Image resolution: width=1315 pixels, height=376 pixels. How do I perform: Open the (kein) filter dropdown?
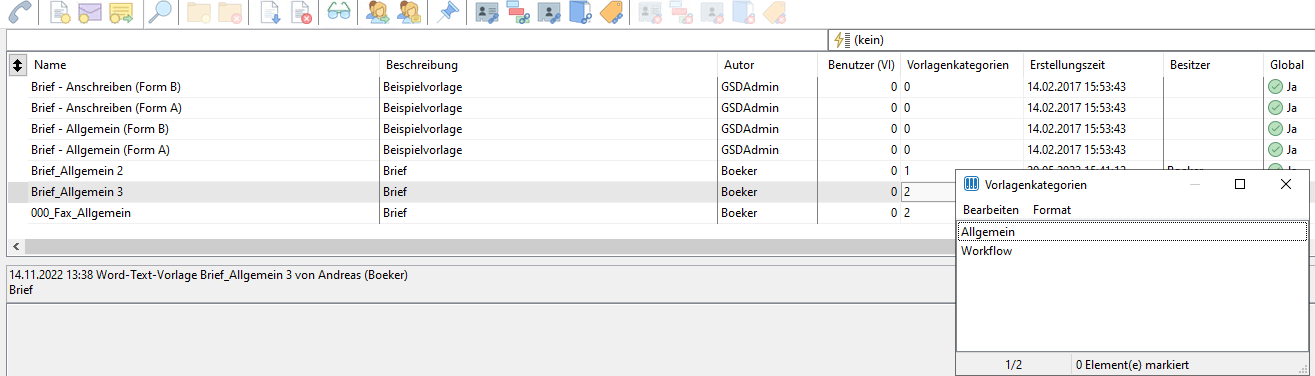click(x=1069, y=40)
